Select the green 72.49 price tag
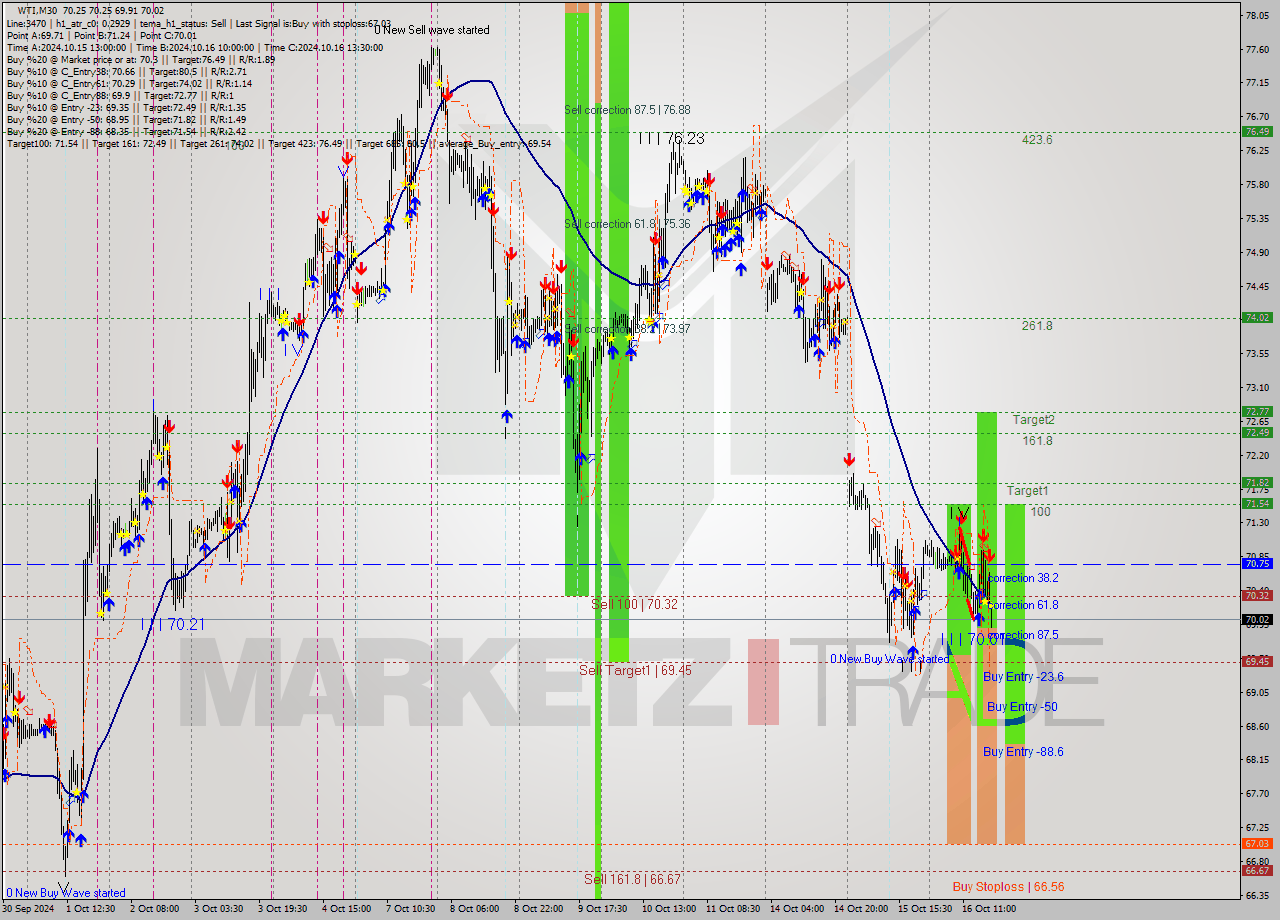Viewport: 1280px width, 920px height. 1257,432
